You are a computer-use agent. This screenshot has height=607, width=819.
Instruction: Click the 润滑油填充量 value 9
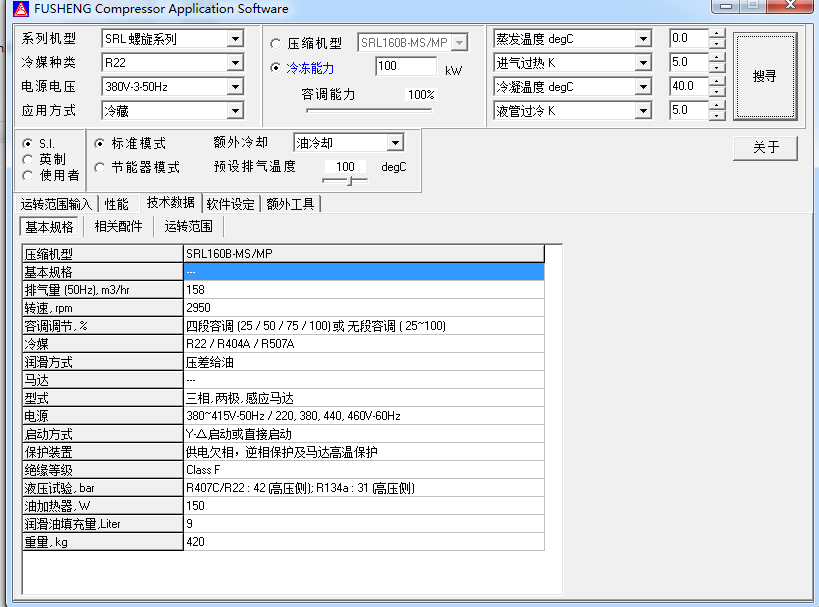(x=364, y=524)
